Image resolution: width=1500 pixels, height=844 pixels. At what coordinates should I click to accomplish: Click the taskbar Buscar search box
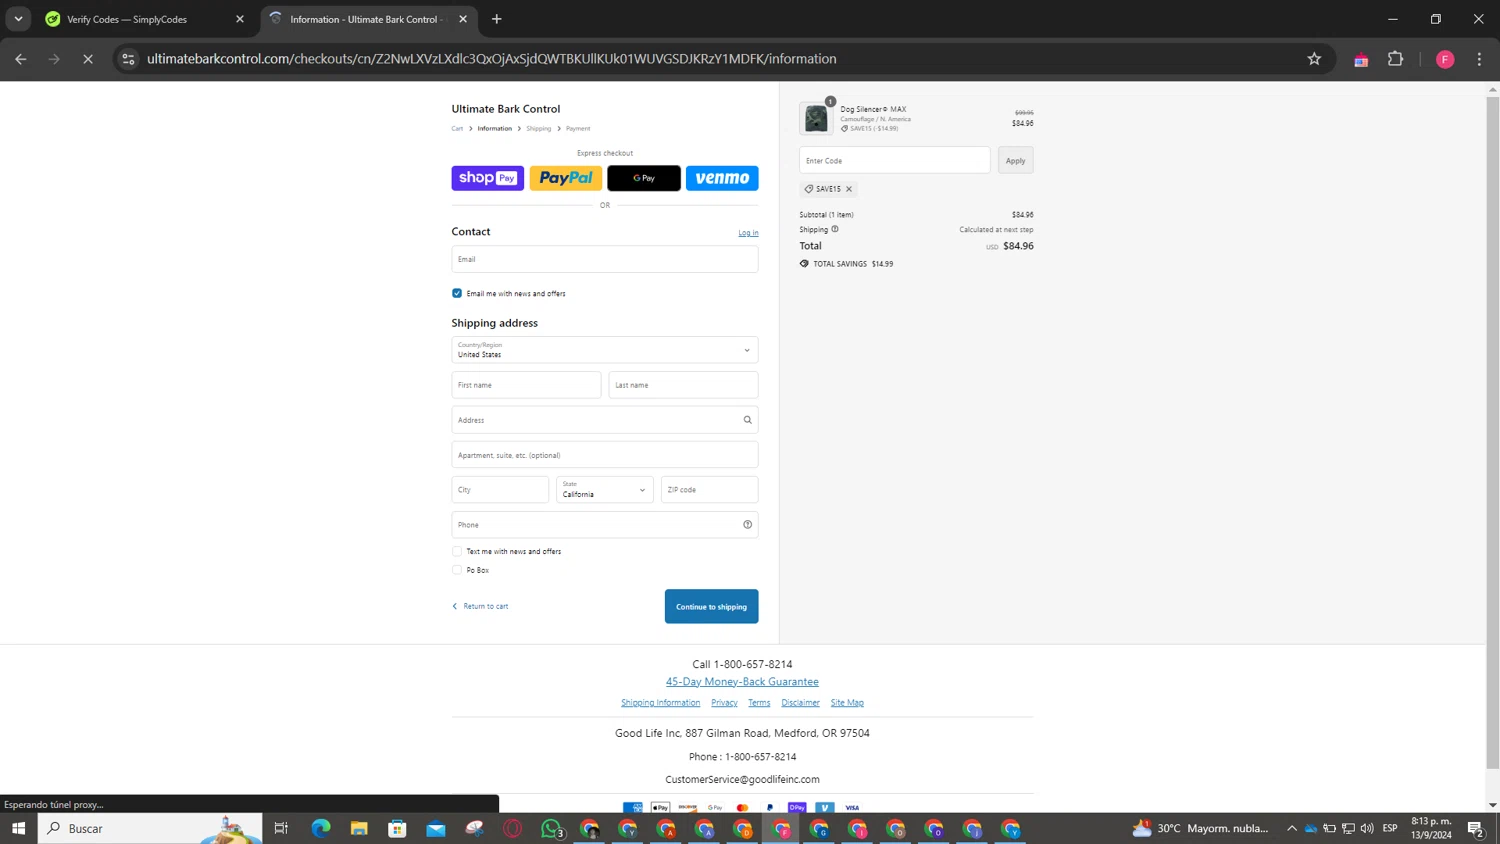[x=150, y=828]
